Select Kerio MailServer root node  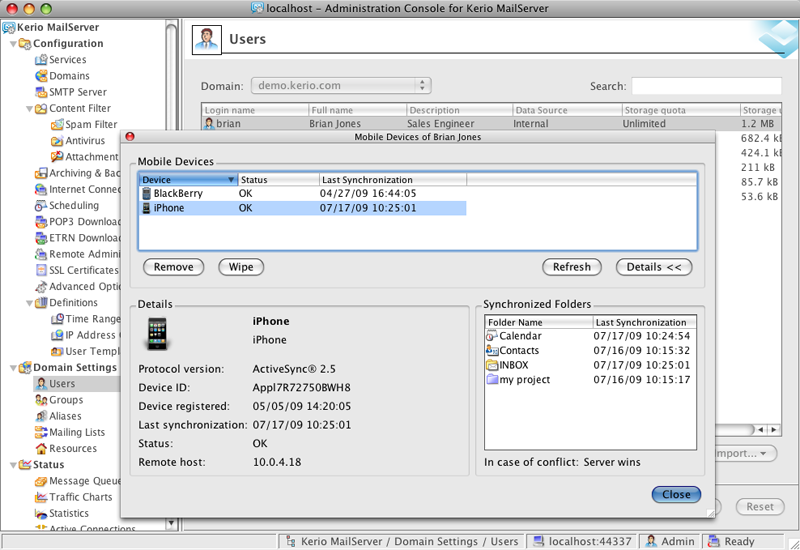click(58, 28)
